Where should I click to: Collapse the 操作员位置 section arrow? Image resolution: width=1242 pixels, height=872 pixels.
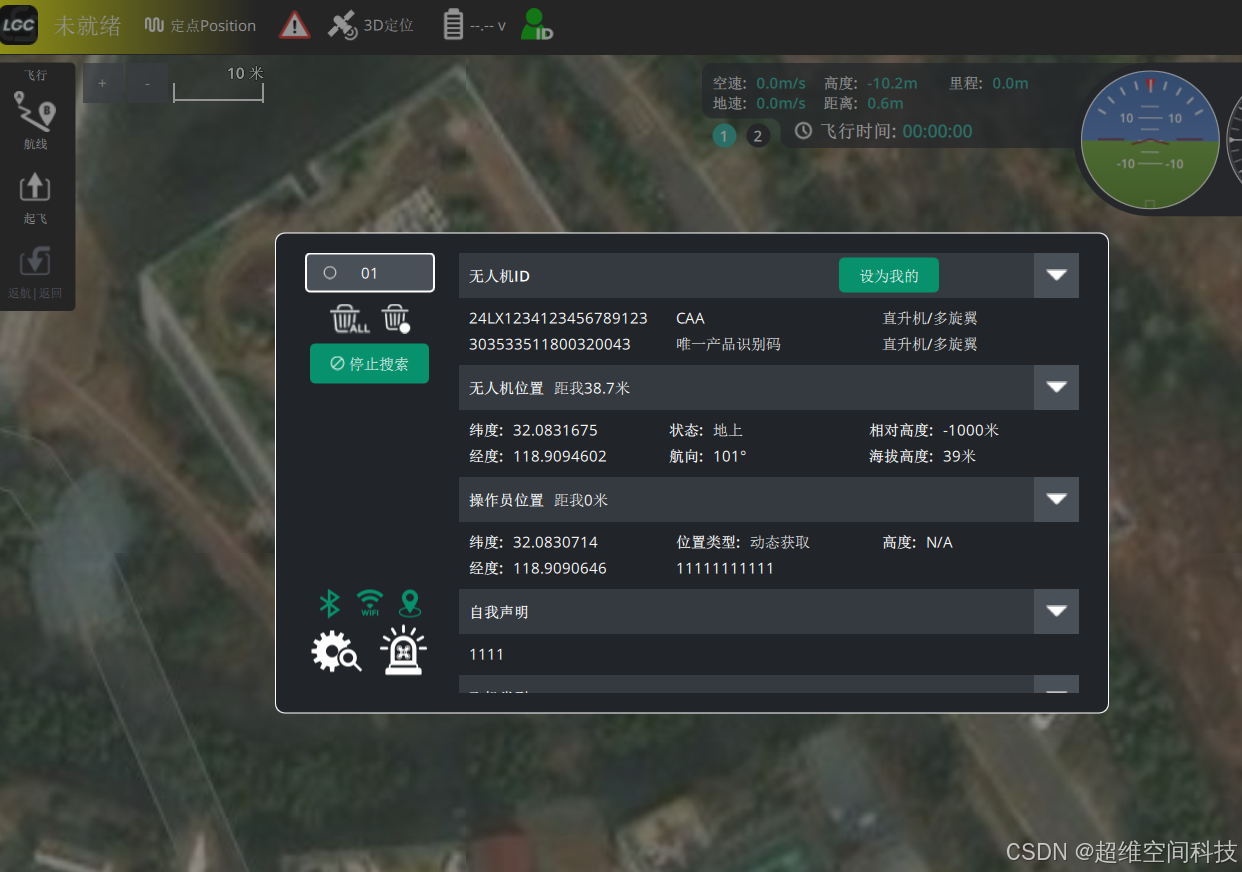click(1056, 499)
